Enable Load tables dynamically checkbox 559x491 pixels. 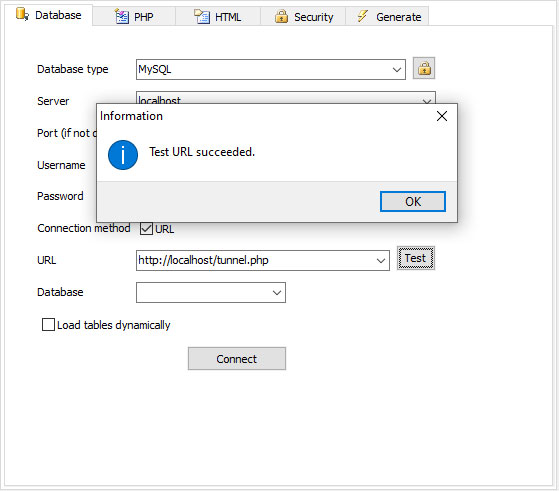click(48, 325)
